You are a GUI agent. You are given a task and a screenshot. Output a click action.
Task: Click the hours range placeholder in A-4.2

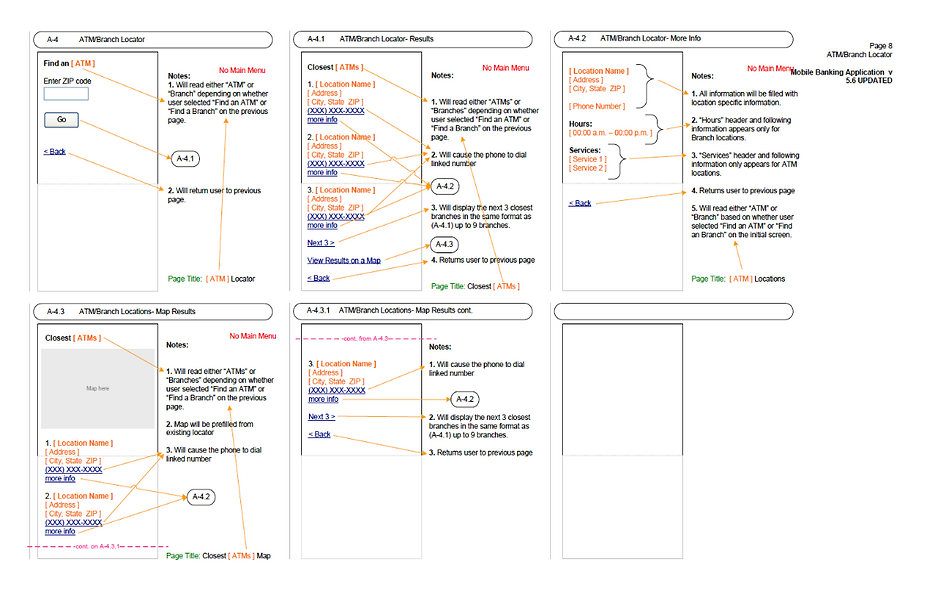click(x=610, y=133)
